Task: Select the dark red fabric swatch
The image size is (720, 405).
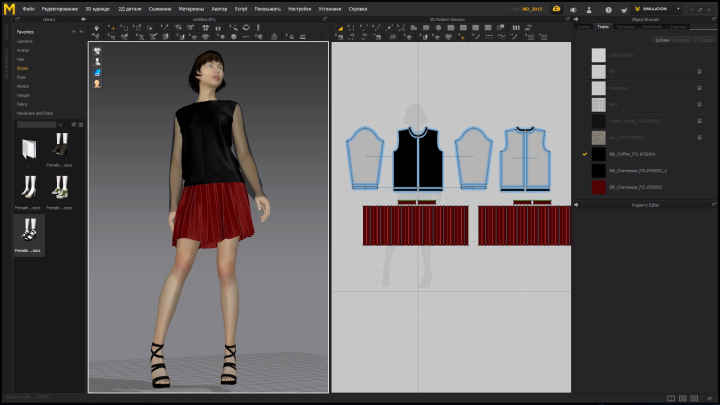Action: (598, 187)
